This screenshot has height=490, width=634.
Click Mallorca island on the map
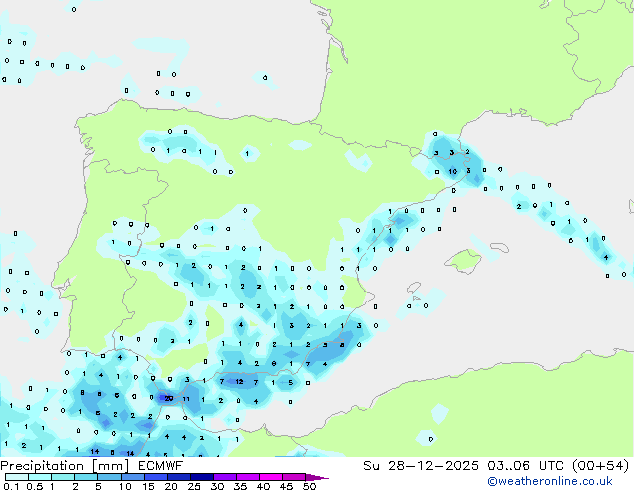point(464,261)
